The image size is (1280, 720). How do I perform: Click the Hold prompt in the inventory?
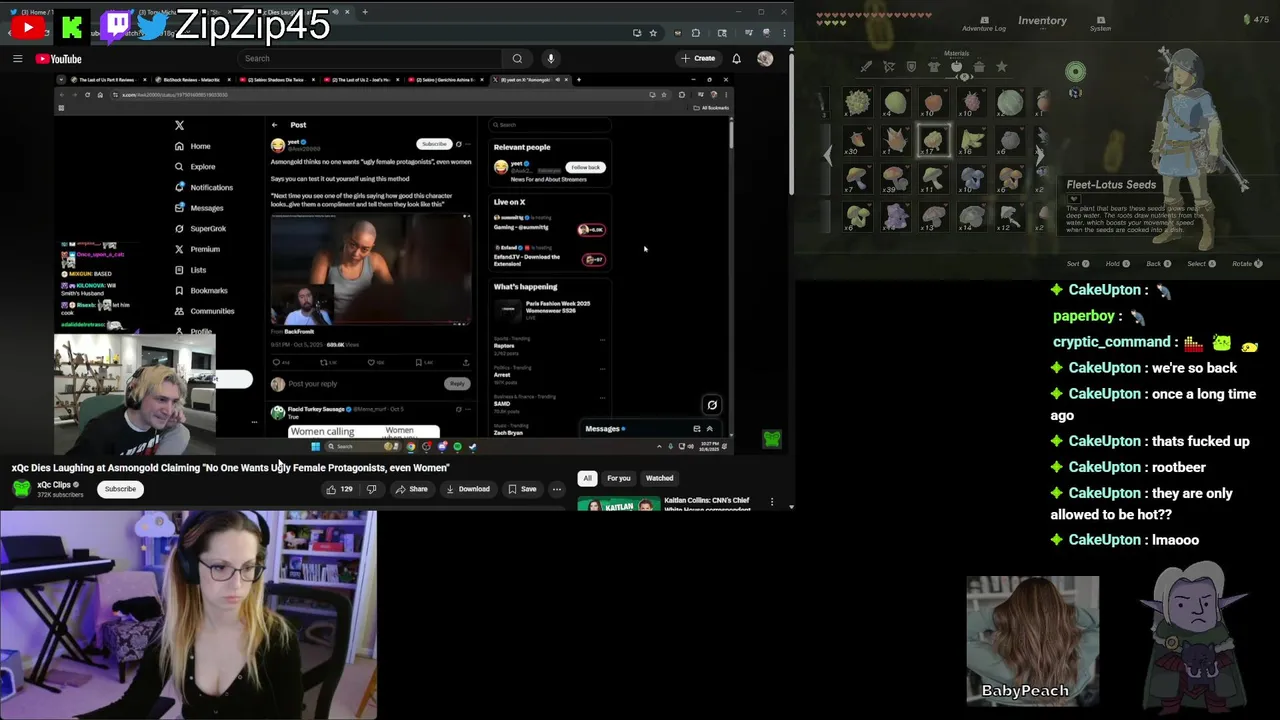(1117, 263)
